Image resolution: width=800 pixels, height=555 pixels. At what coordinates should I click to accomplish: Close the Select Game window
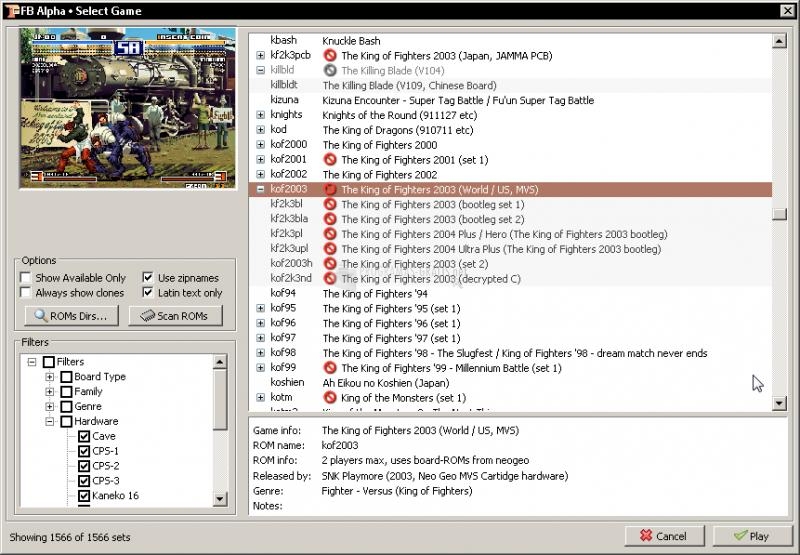[787, 11]
